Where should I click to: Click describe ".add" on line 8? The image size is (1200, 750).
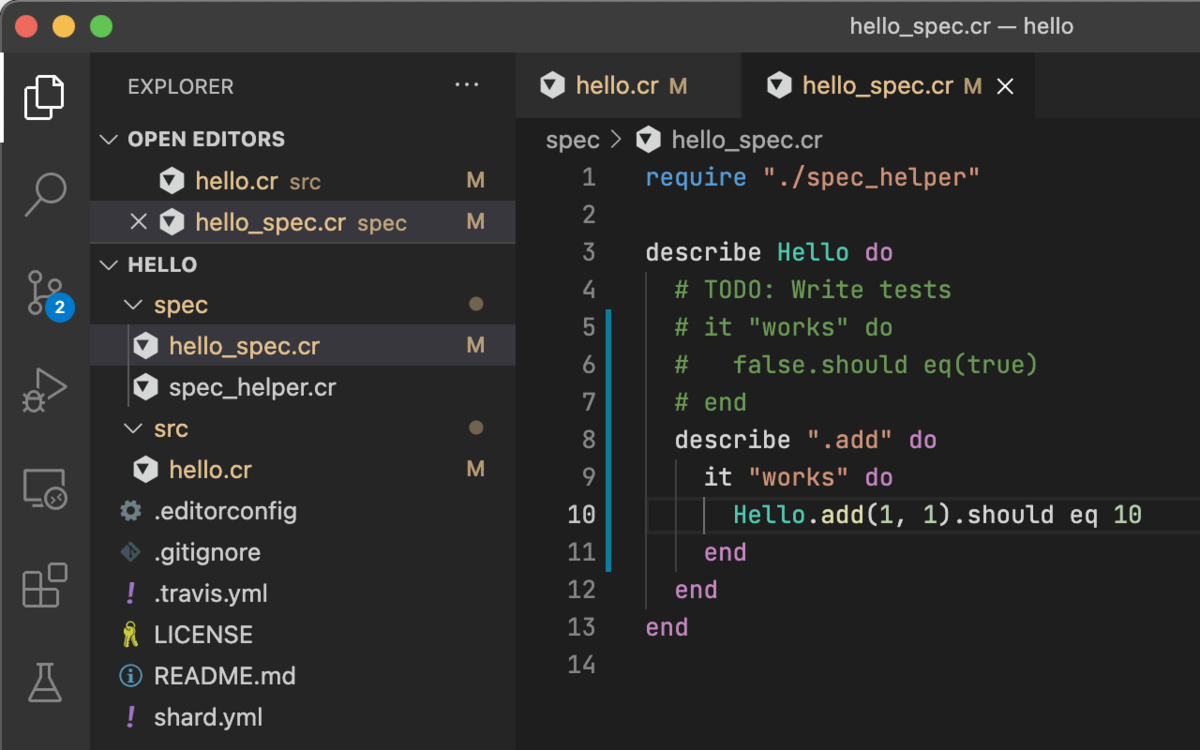tap(783, 440)
